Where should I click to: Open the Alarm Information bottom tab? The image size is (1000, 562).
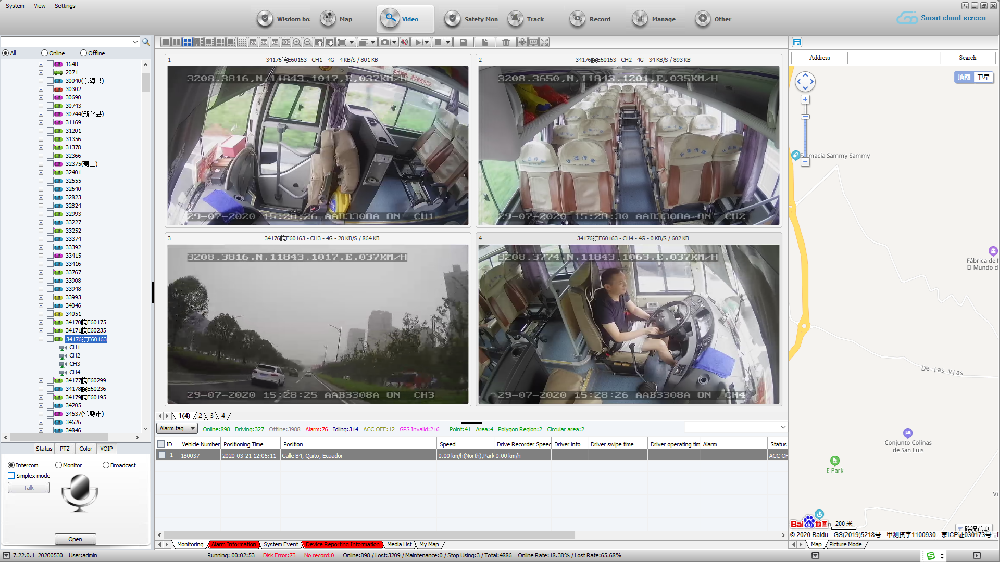coord(233,544)
